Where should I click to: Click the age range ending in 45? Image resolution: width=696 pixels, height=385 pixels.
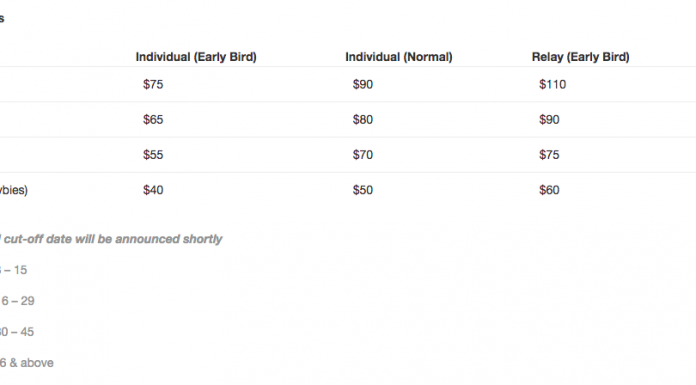point(17,332)
